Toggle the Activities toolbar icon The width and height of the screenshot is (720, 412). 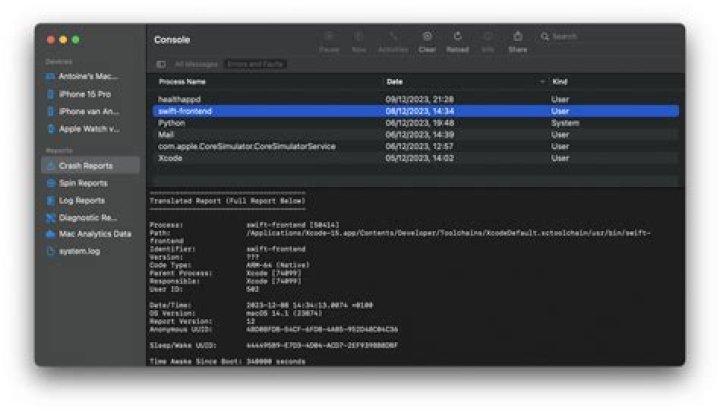coord(393,37)
